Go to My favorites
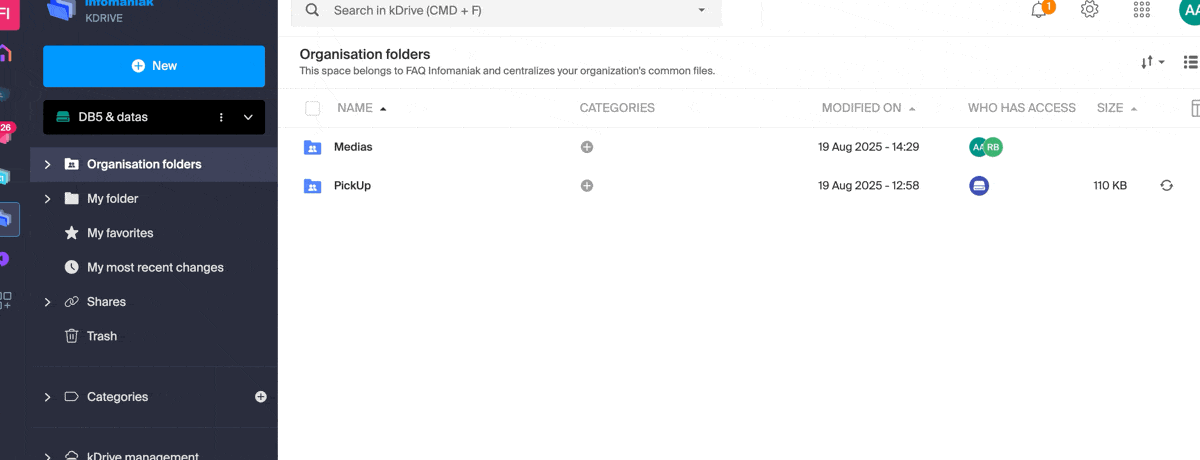1200x460 pixels. [x=120, y=233]
